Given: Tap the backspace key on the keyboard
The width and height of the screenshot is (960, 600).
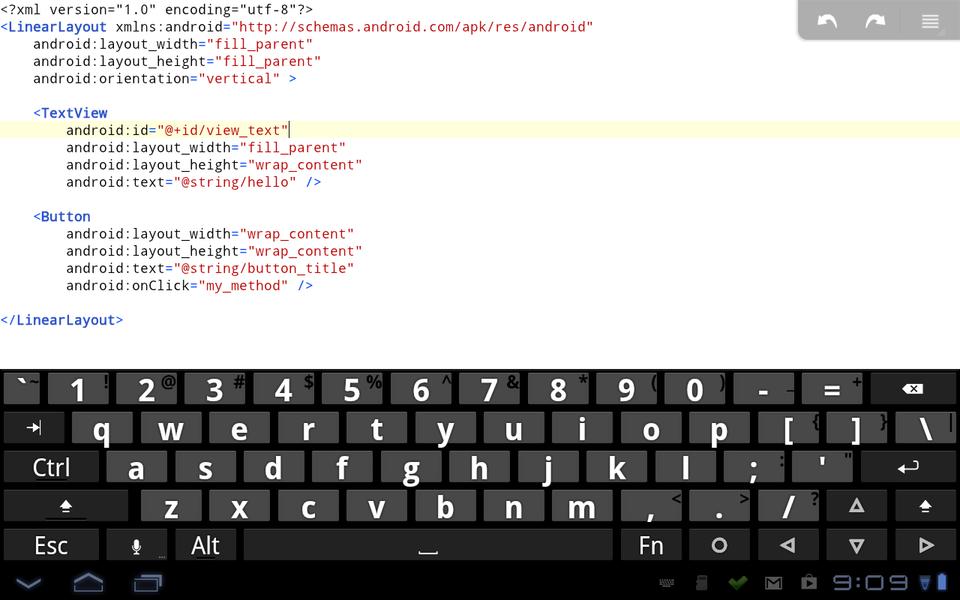Looking at the screenshot, I should pos(912,389).
